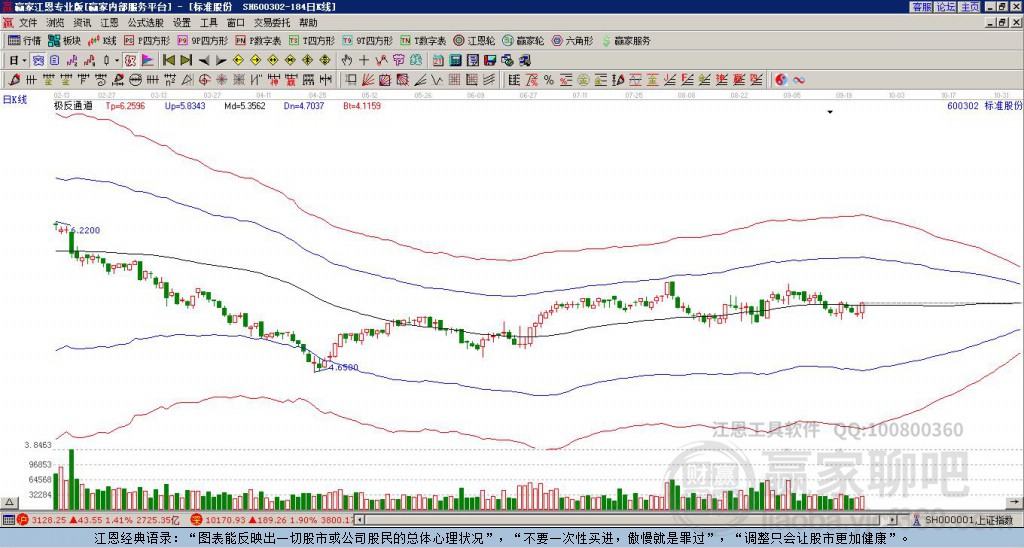This screenshot has width=1024, height=548.
Task: Open the 六角形 hexagon tool
Action: pyautogui.click(x=572, y=40)
